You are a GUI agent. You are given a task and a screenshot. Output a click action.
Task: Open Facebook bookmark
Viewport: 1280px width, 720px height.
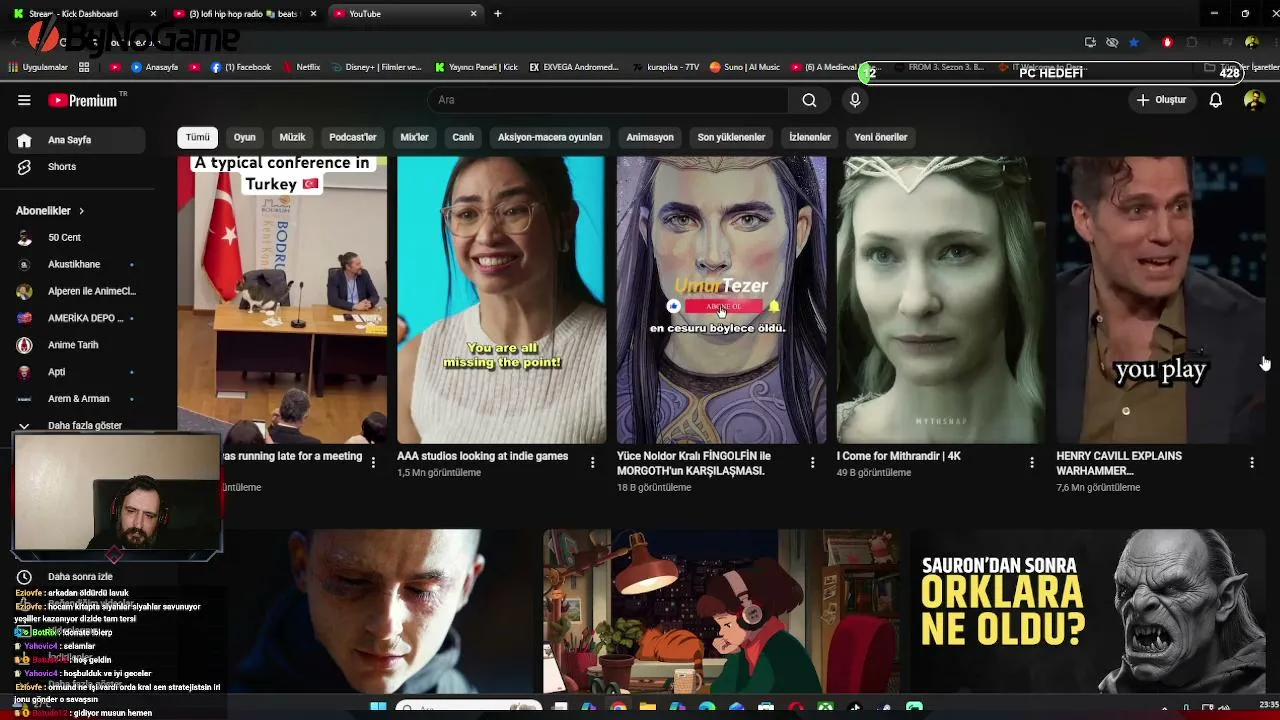pyautogui.click(x=241, y=68)
